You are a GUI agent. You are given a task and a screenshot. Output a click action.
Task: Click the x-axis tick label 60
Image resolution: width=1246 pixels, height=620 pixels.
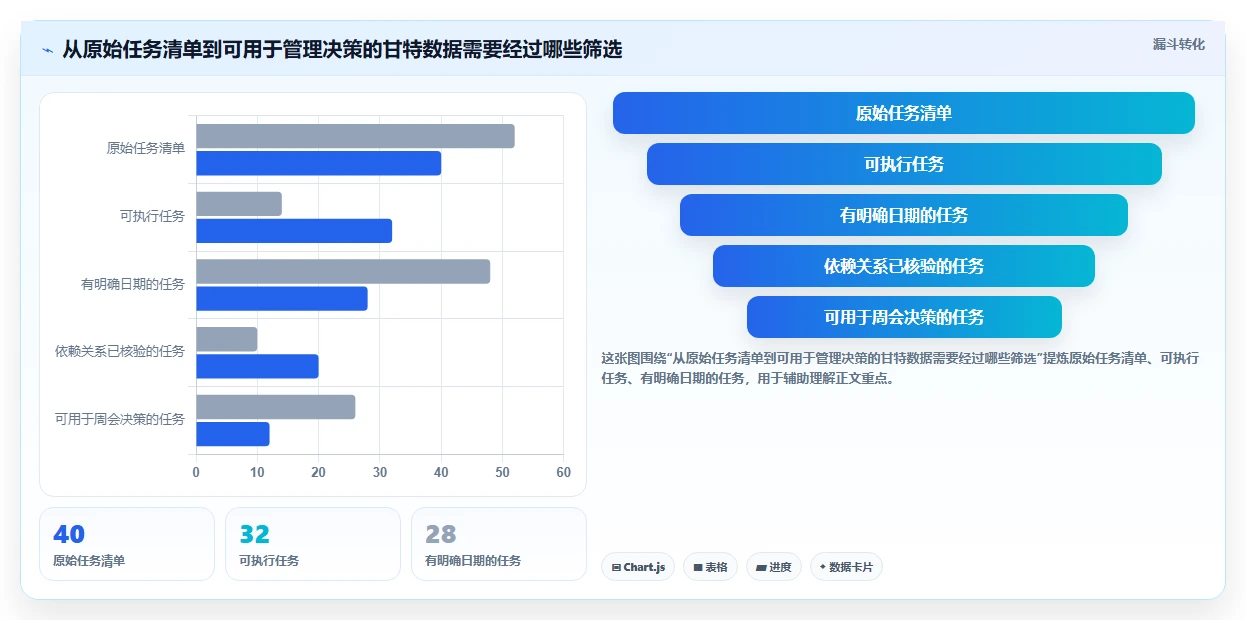point(564,473)
